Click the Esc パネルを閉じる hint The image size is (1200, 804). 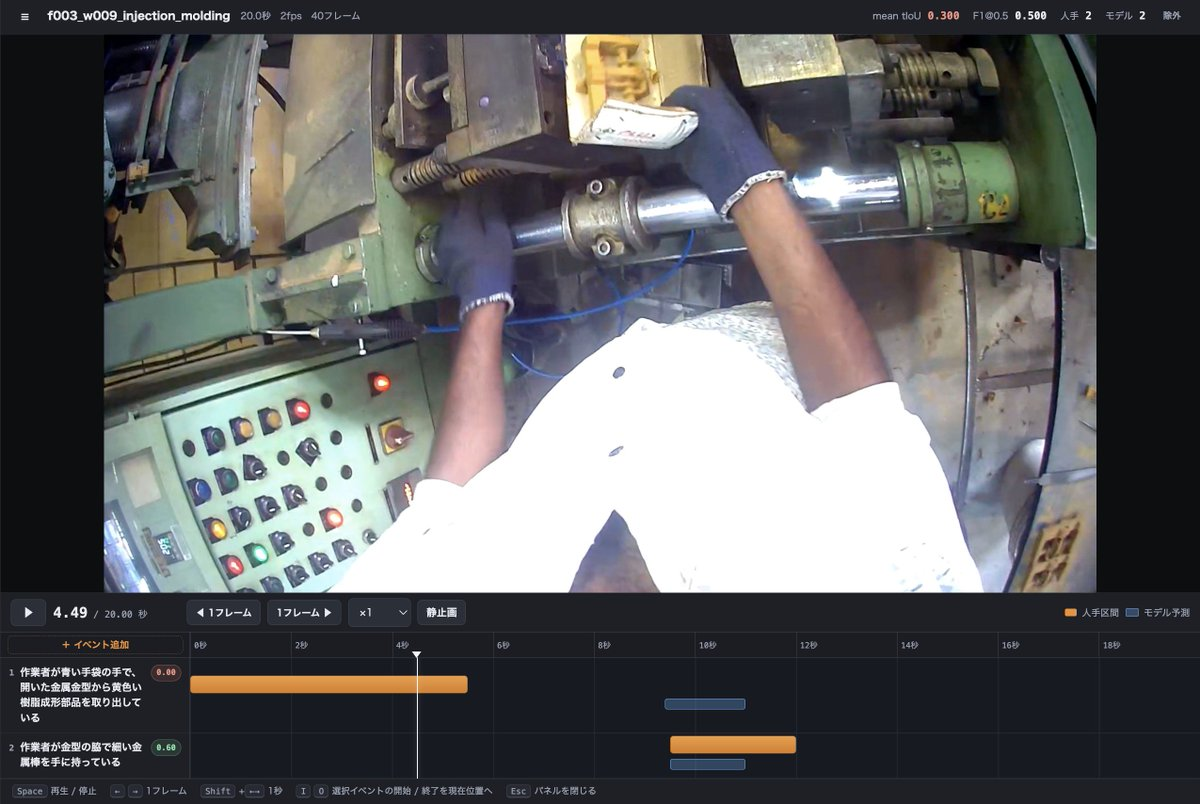551,791
